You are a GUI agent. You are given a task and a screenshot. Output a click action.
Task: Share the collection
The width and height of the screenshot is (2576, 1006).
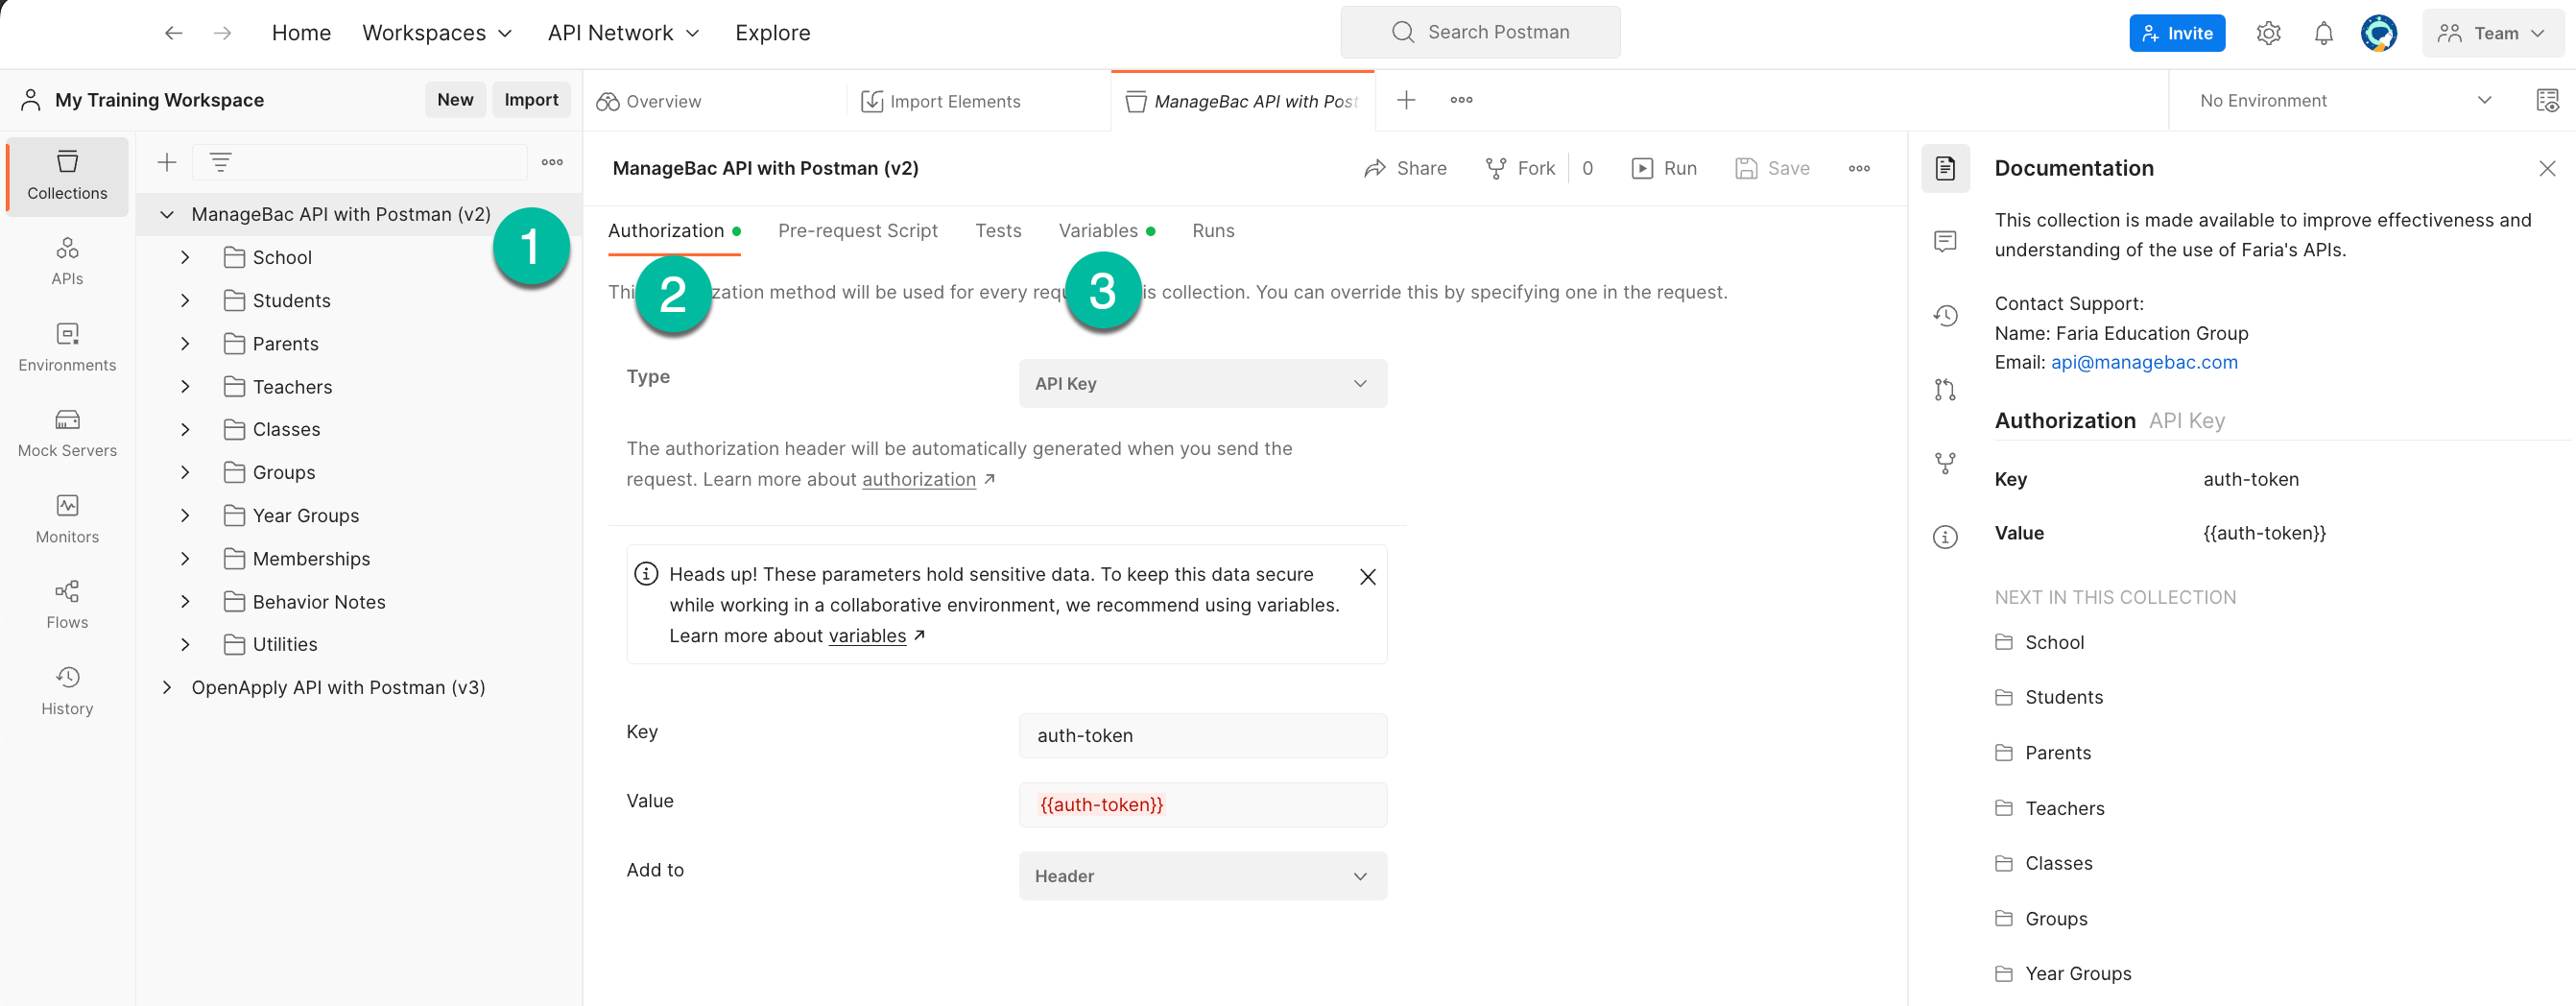click(1405, 168)
